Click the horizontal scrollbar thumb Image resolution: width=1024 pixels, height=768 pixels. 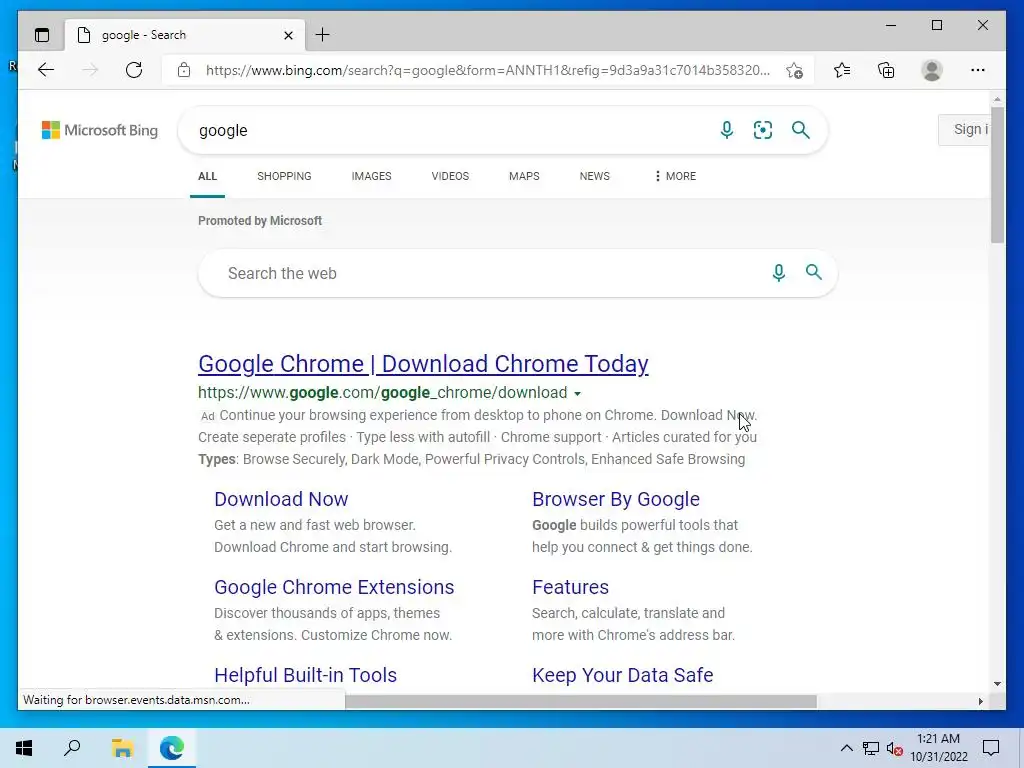pyautogui.click(x=581, y=701)
